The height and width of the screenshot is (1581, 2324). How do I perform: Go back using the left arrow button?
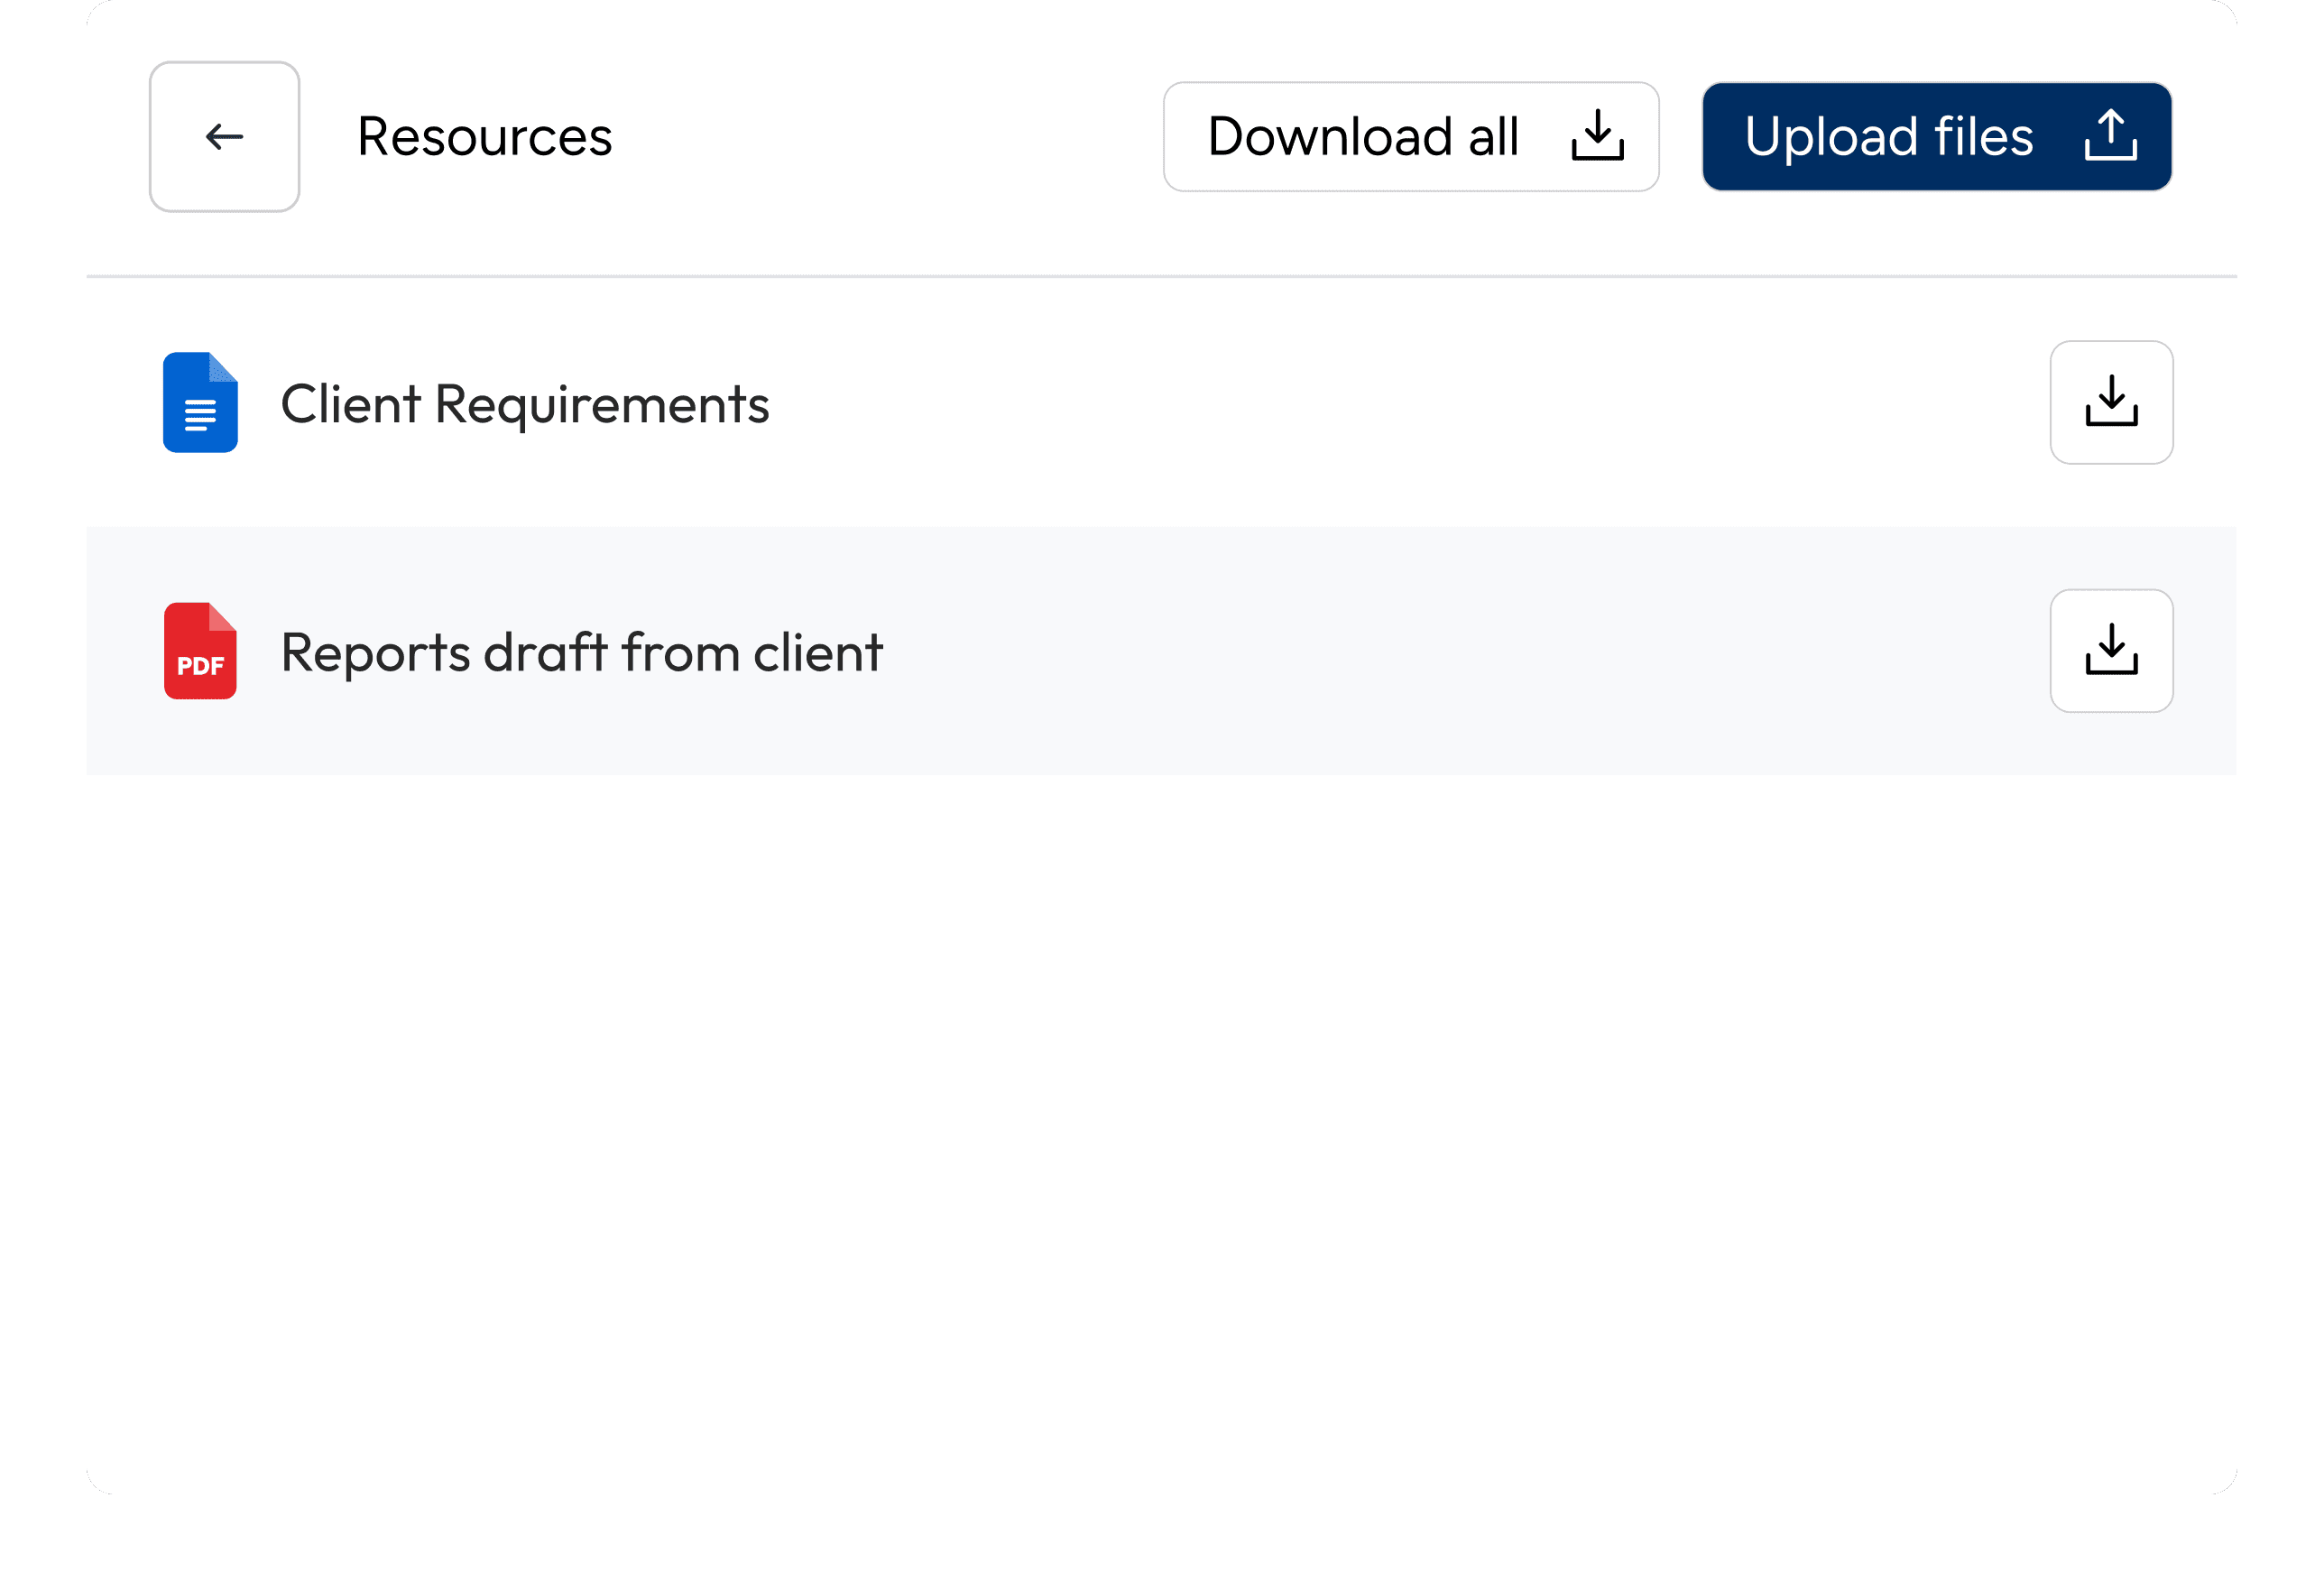click(x=224, y=137)
